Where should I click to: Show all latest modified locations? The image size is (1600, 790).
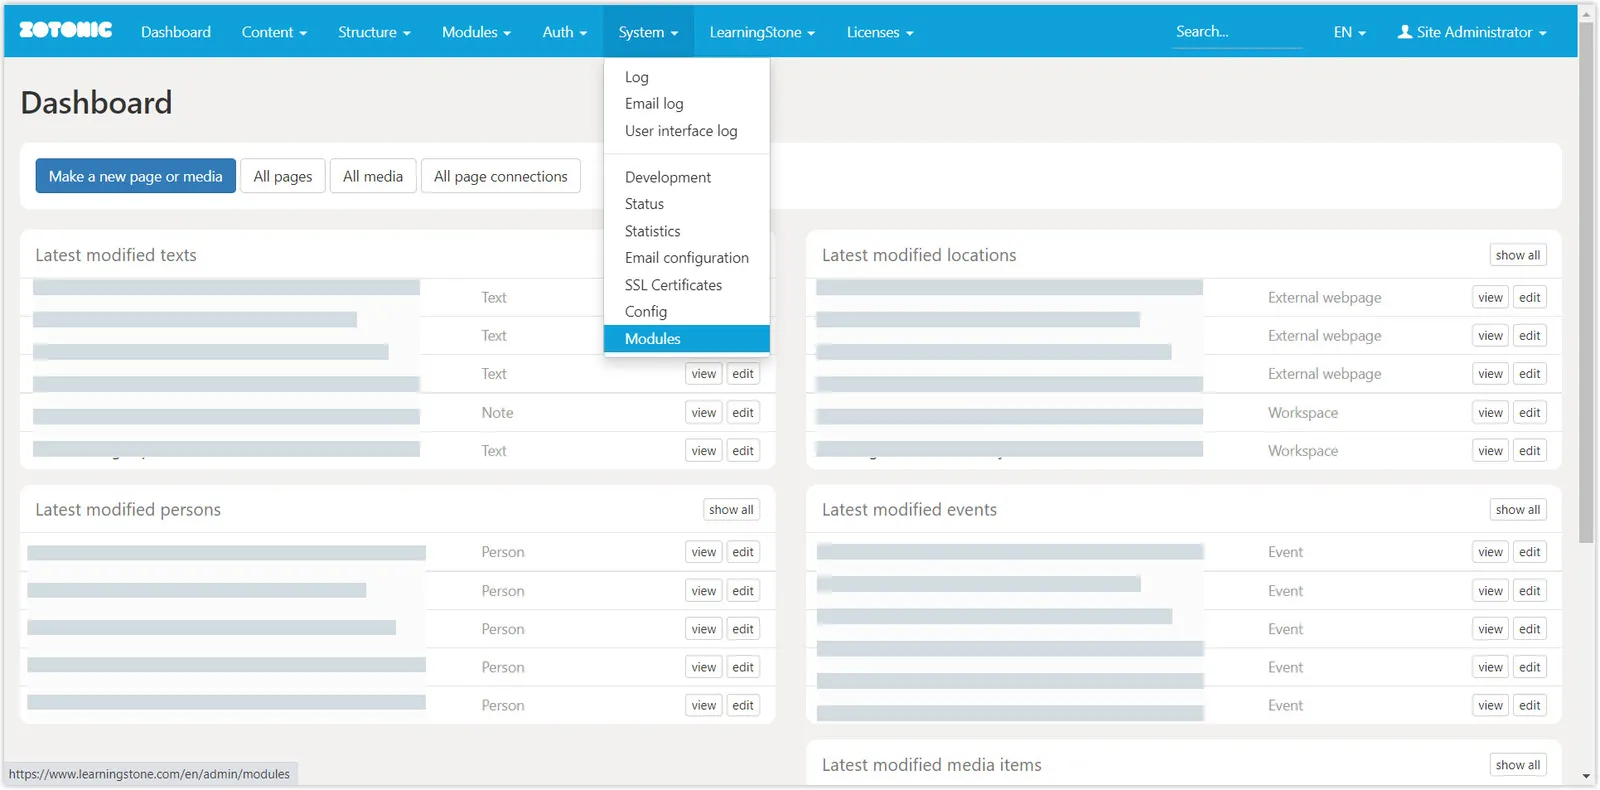[x=1517, y=255]
